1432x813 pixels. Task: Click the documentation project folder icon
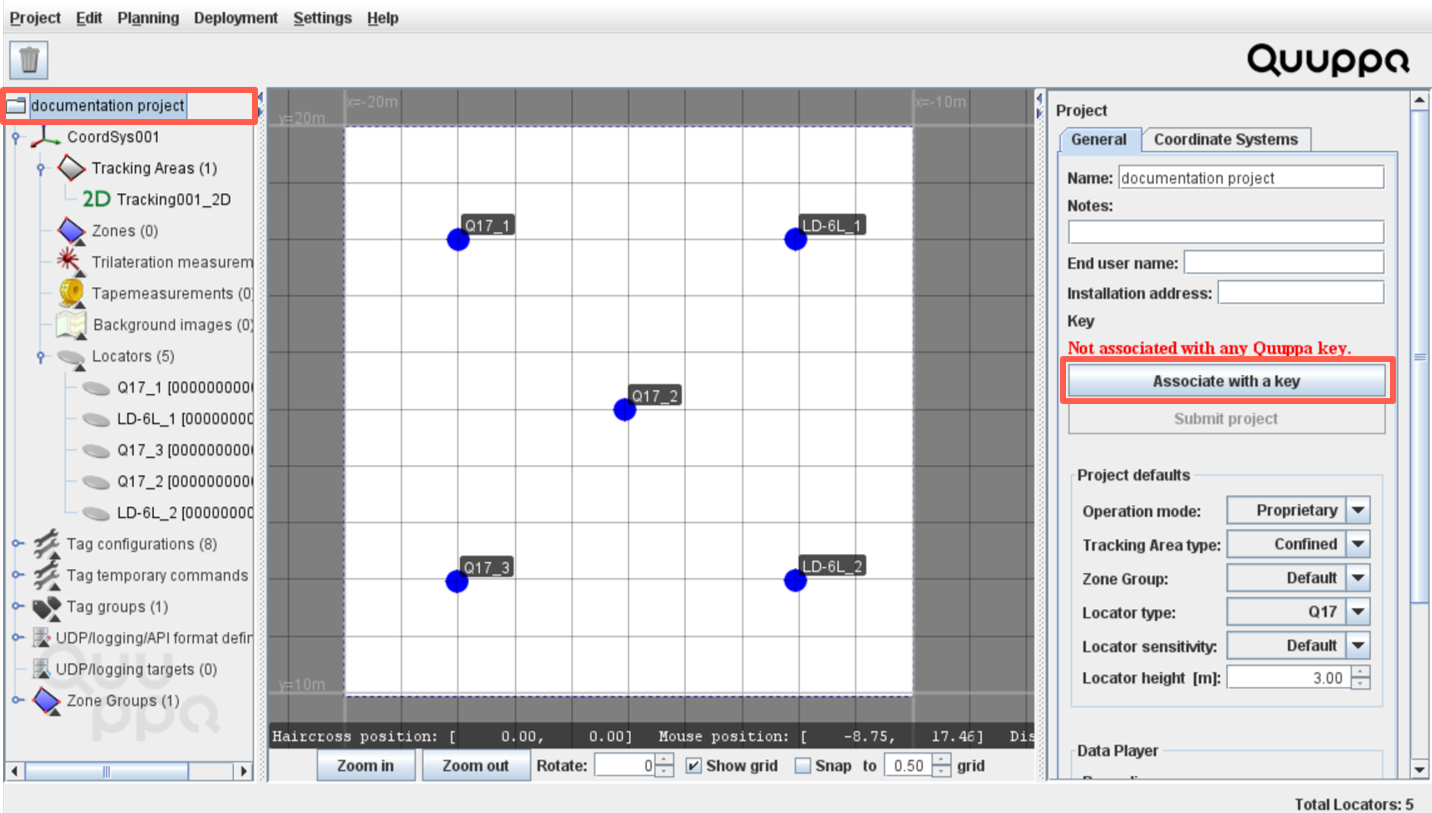click(x=16, y=106)
